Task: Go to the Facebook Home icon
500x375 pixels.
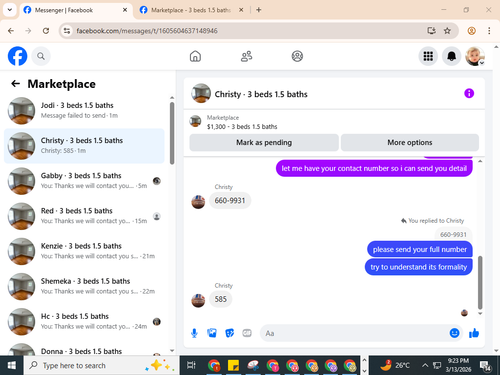Action: click(195, 56)
